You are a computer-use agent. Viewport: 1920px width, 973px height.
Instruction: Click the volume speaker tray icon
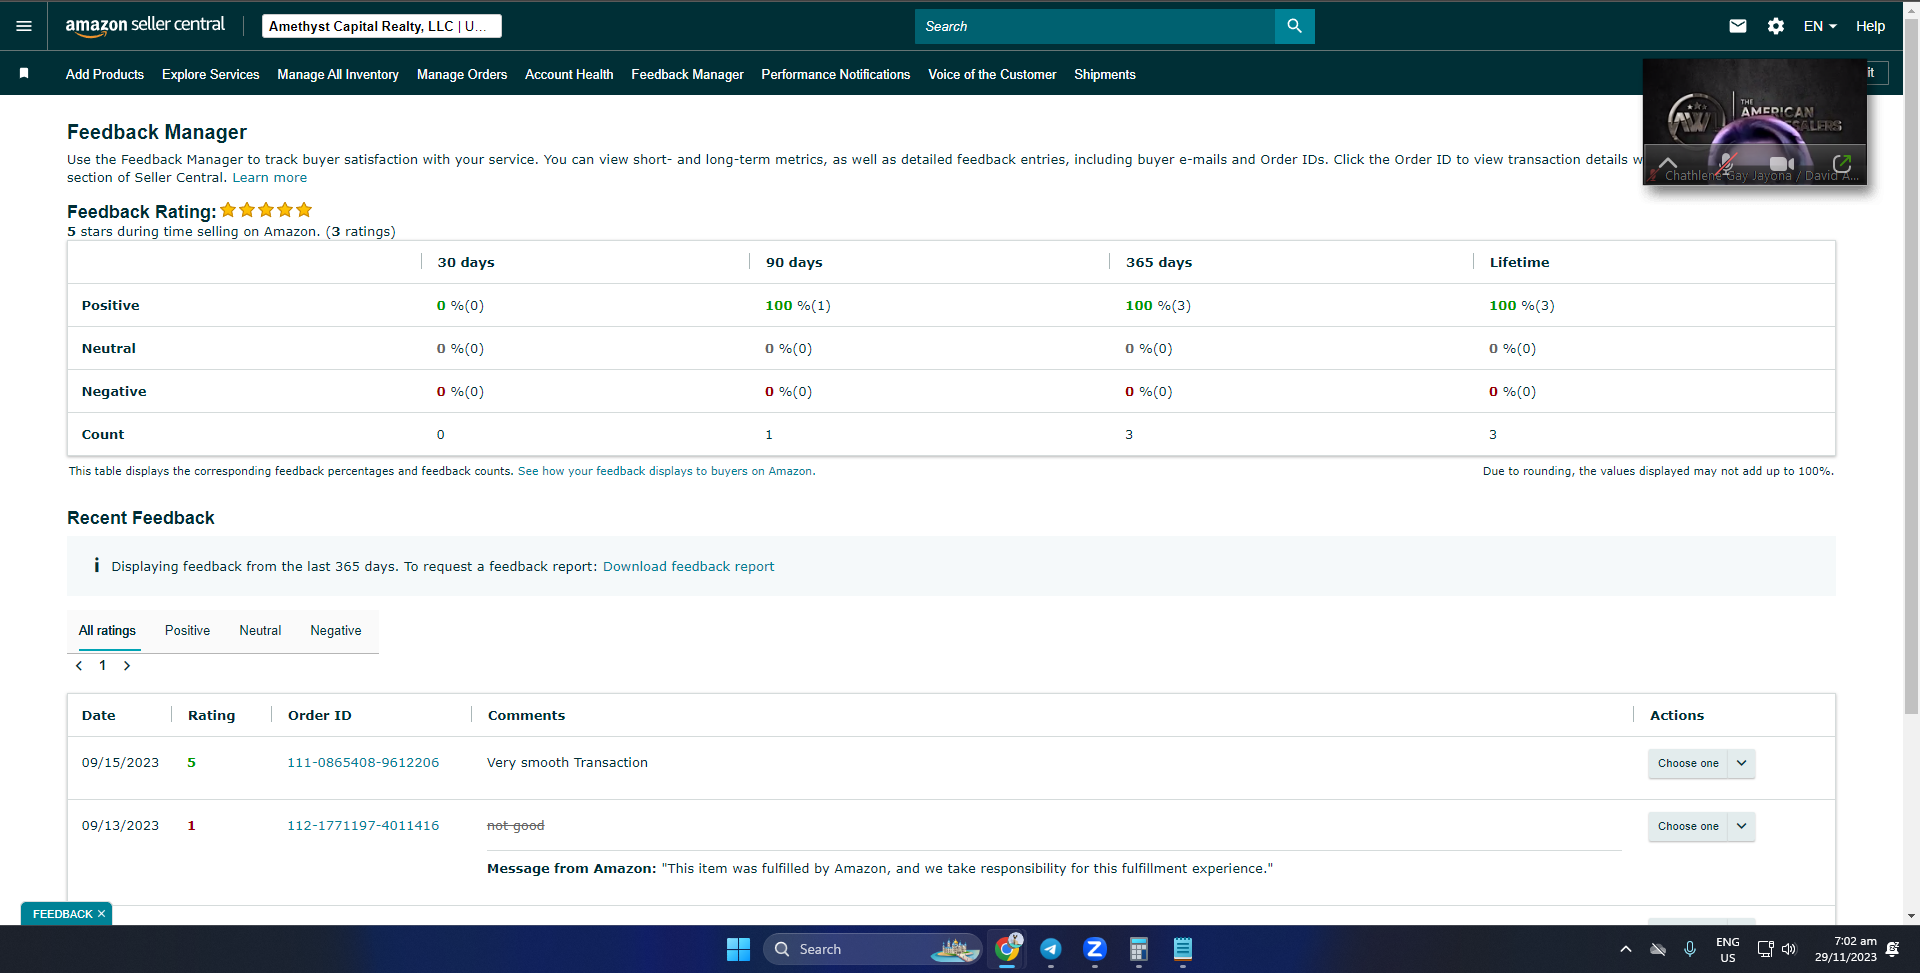(1789, 949)
